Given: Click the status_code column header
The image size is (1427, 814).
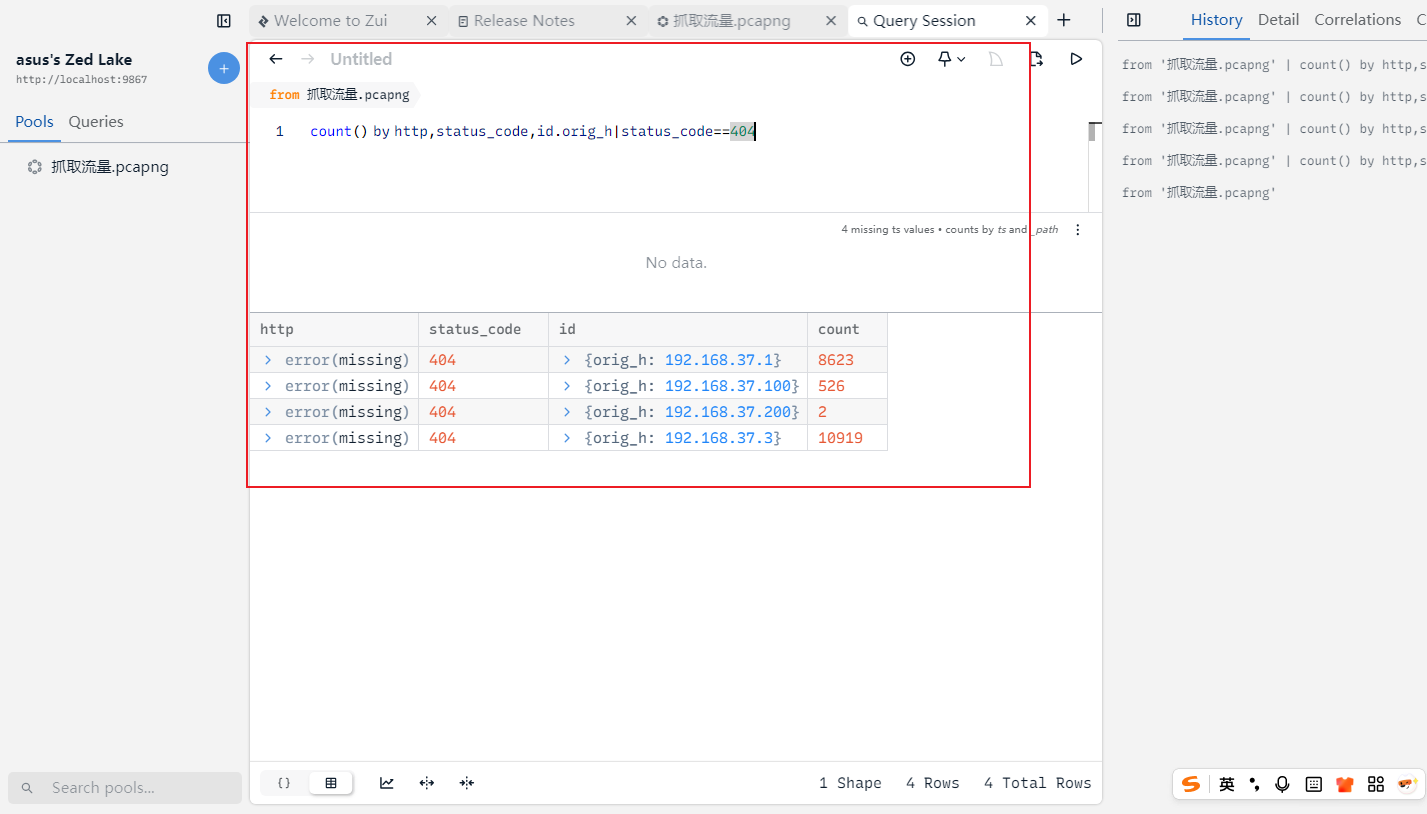Looking at the screenshot, I should [483, 329].
